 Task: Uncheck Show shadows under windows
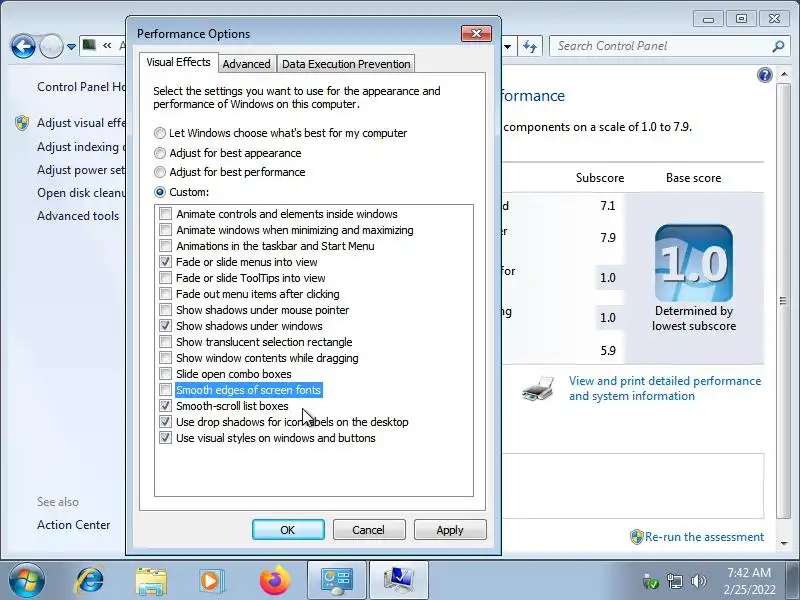click(x=165, y=326)
